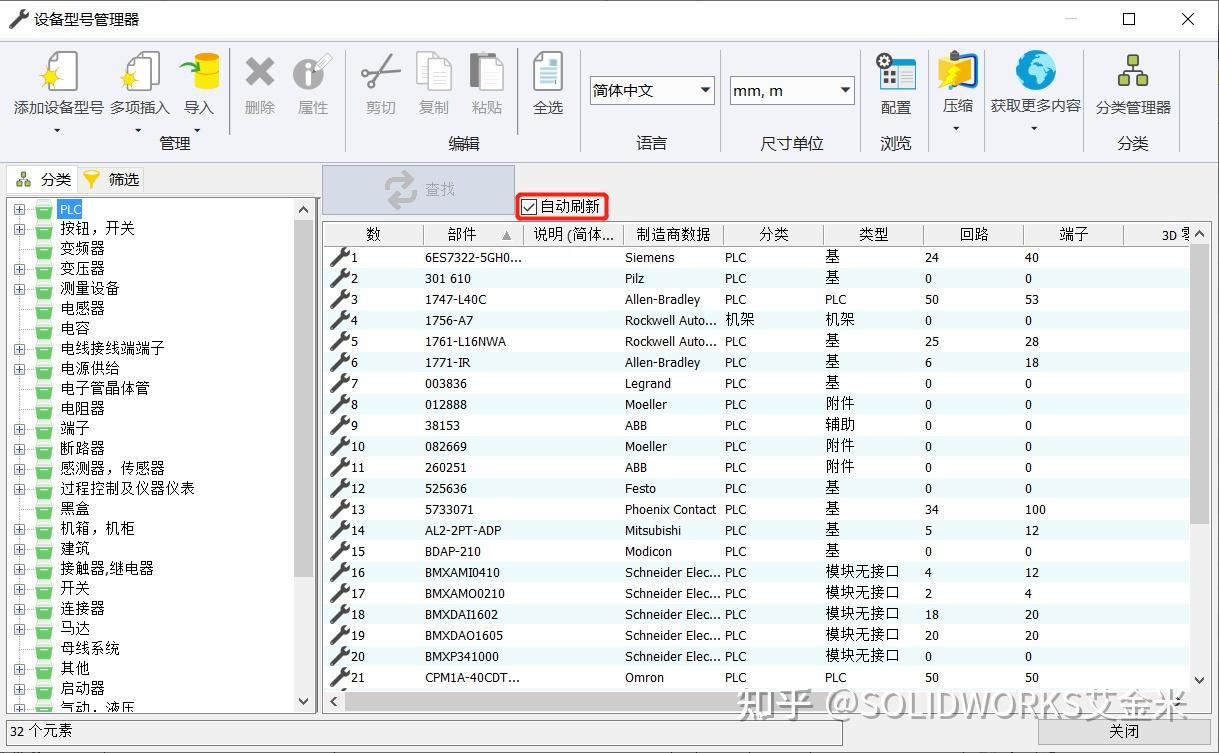Sort by the 制造商数据 column header
Viewport: 1219px width, 753px height.
coord(673,234)
